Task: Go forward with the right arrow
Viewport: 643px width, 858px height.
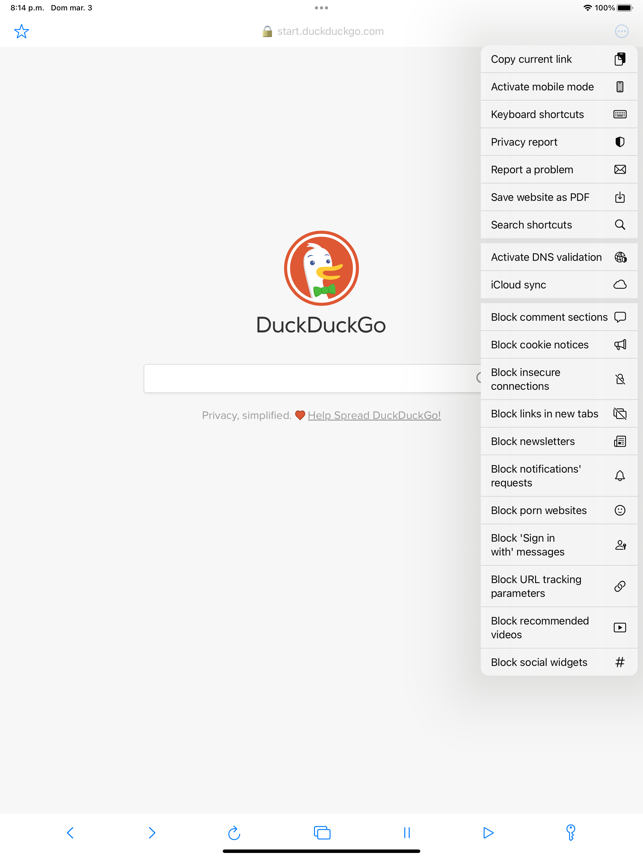Action: tap(152, 832)
